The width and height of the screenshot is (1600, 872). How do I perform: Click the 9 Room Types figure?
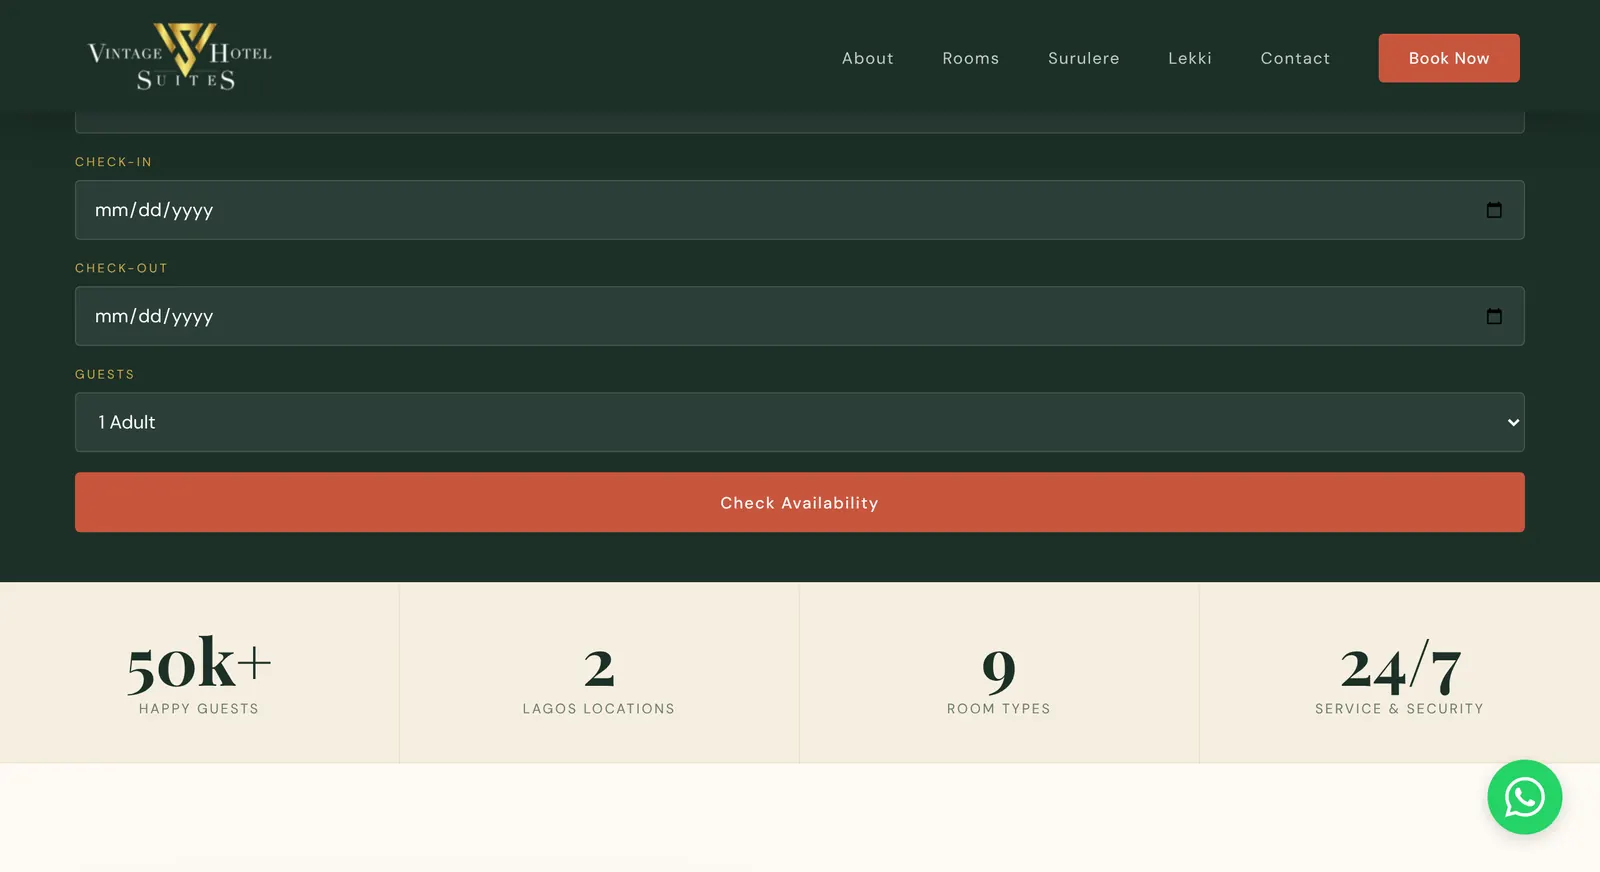(x=999, y=680)
